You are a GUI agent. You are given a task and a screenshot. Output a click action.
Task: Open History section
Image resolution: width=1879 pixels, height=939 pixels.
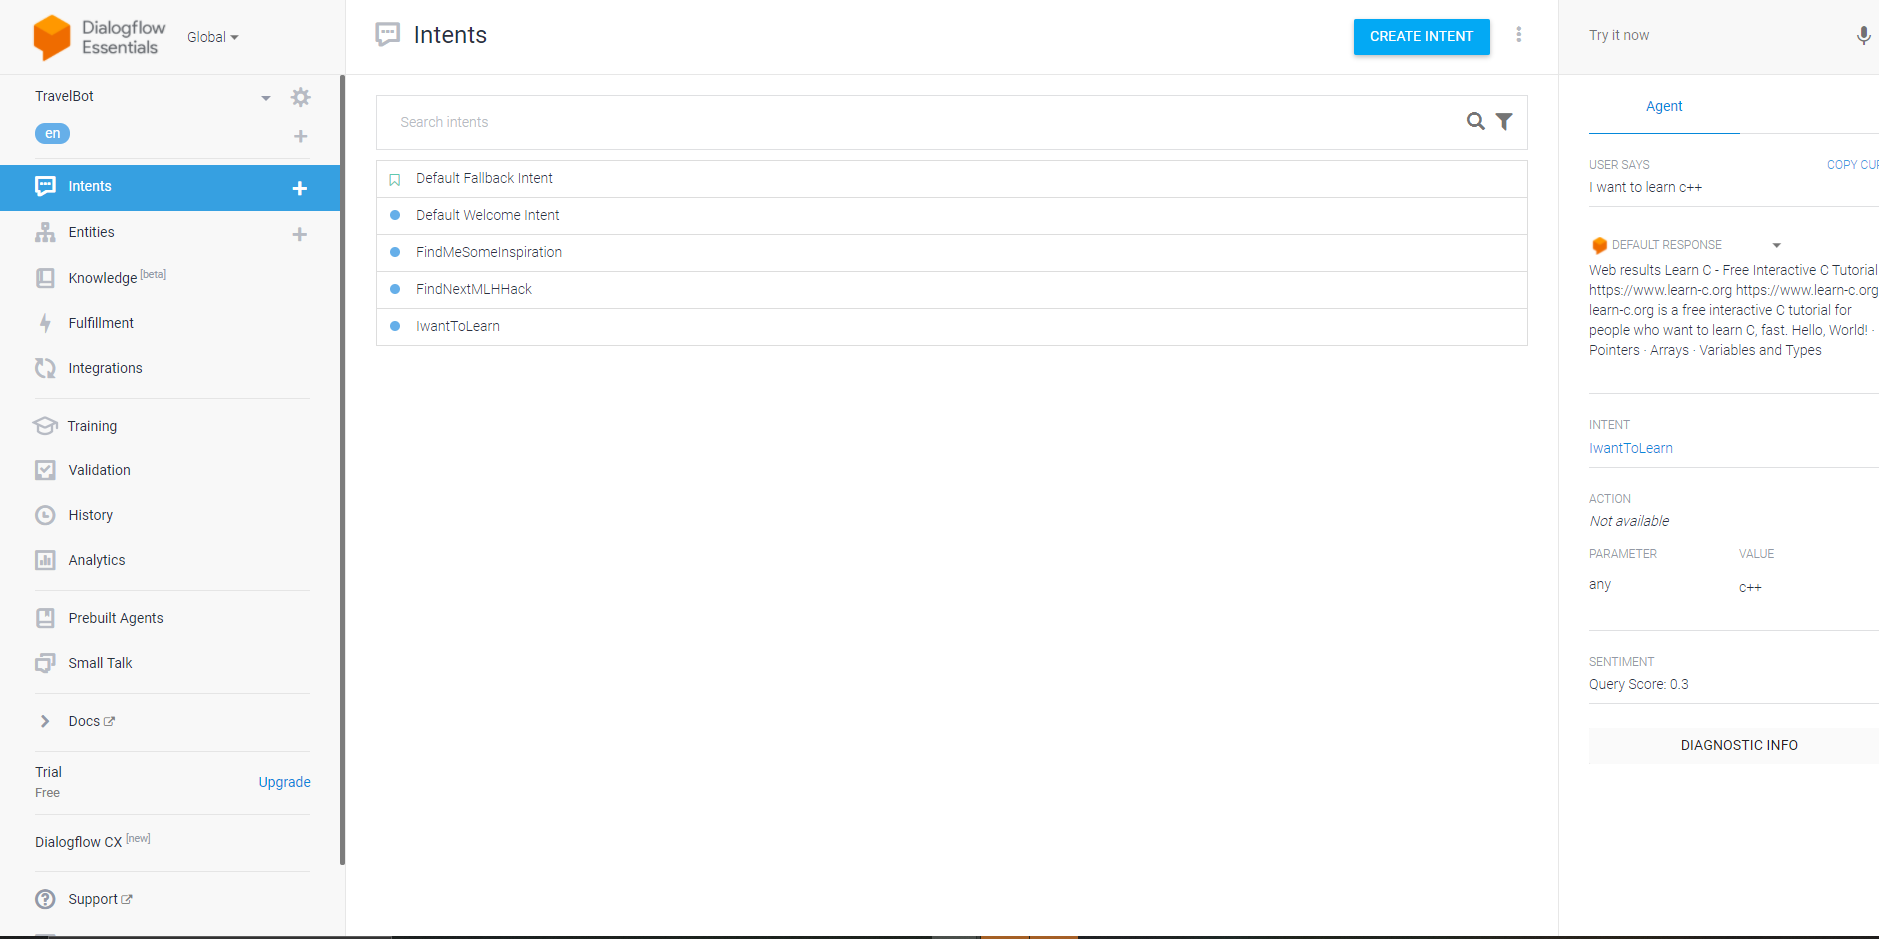point(90,515)
